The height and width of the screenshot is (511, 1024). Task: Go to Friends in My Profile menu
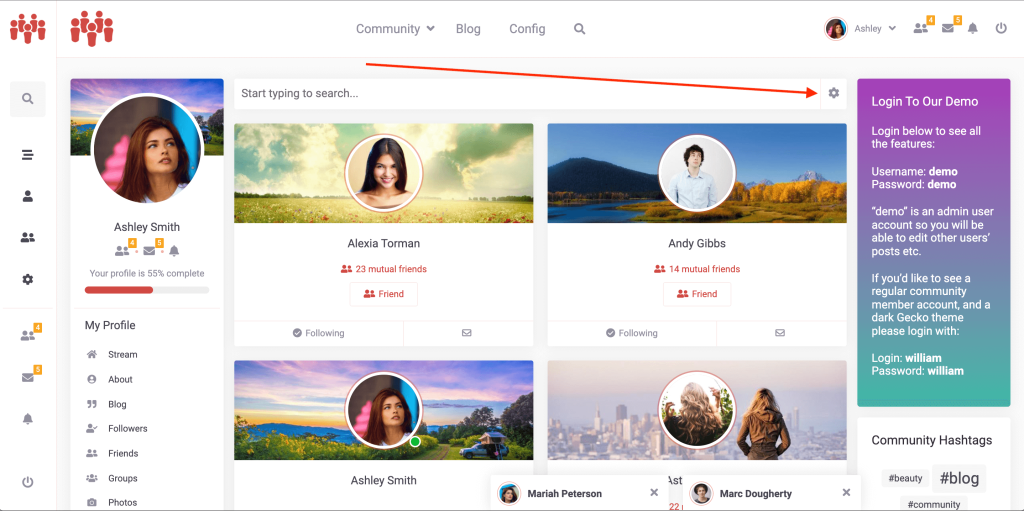point(123,453)
